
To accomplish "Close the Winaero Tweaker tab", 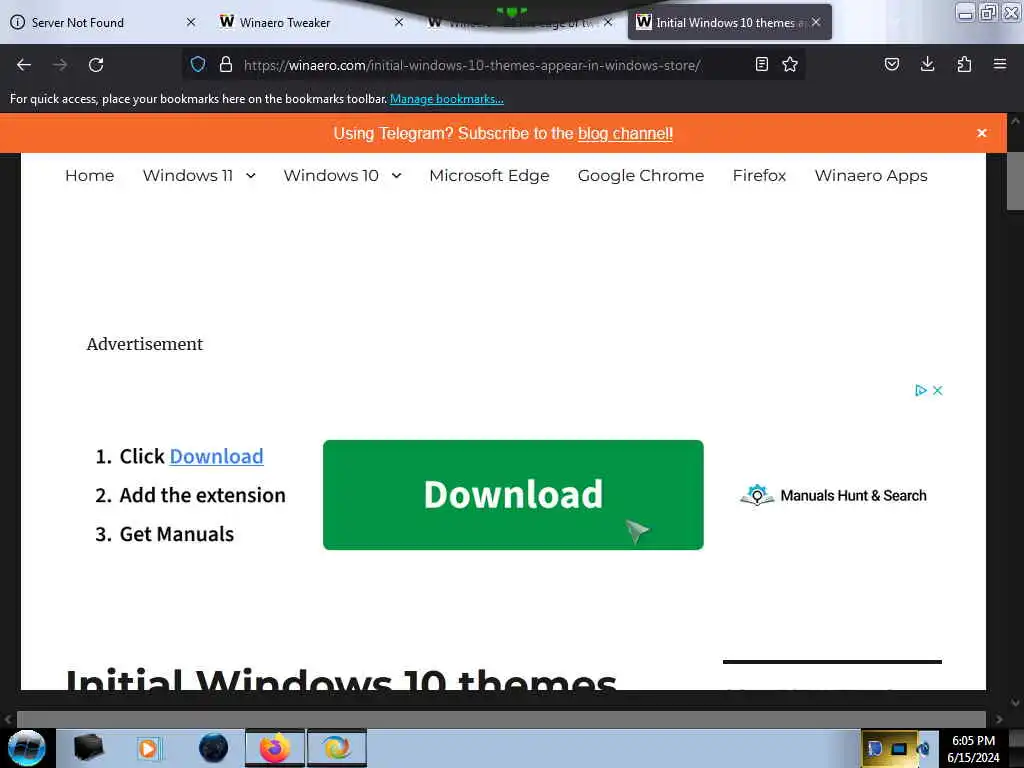I will tap(399, 22).
